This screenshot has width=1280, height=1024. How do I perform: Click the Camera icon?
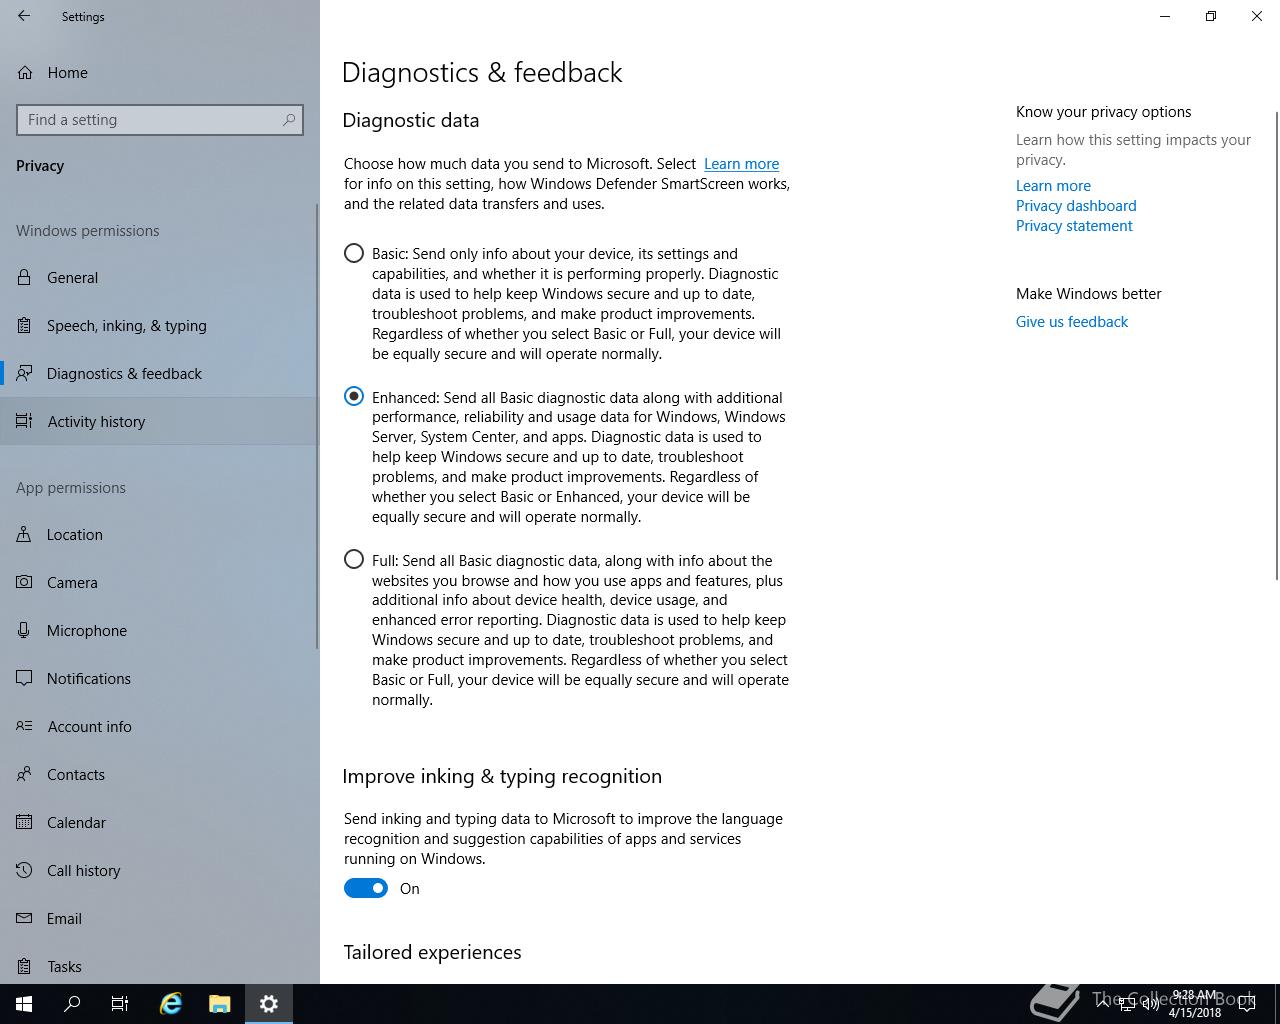[x=24, y=582]
